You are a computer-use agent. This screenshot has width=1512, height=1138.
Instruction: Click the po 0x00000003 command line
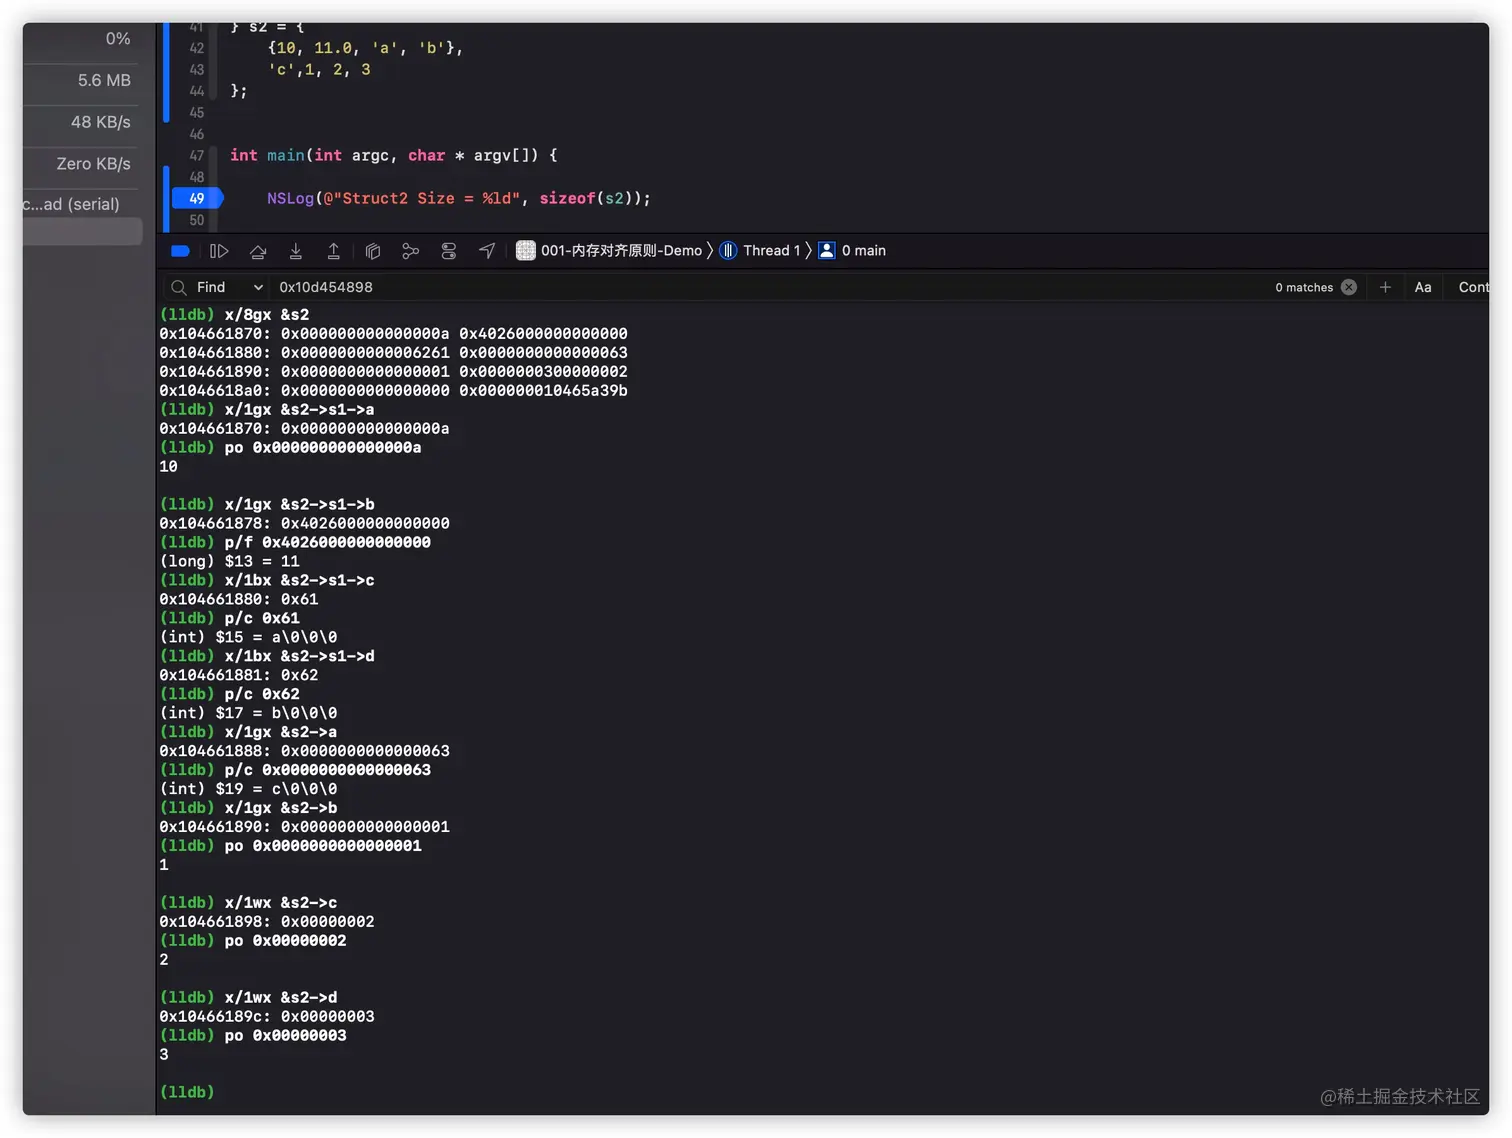point(253,1037)
